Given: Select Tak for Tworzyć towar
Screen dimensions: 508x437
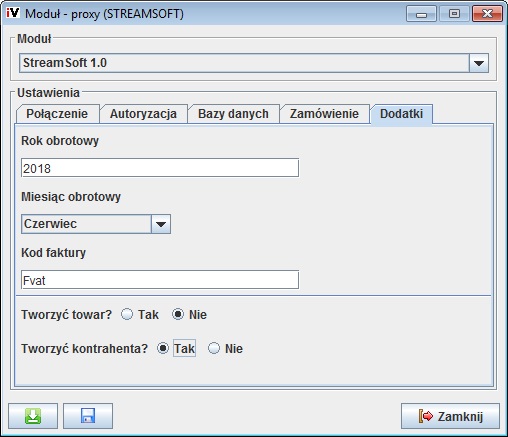Looking at the screenshot, I should [127, 314].
